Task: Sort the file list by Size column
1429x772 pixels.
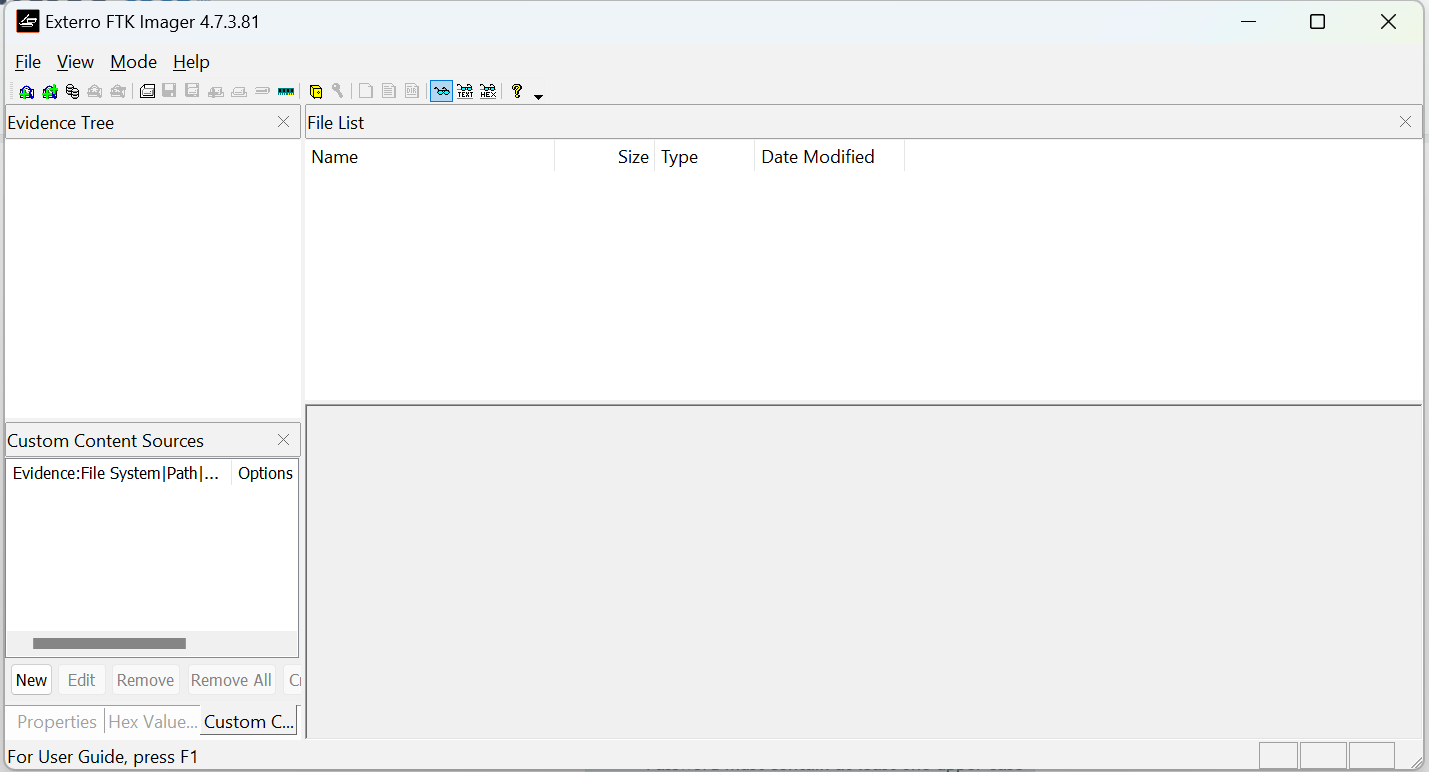Action: click(x=605, y=157)
